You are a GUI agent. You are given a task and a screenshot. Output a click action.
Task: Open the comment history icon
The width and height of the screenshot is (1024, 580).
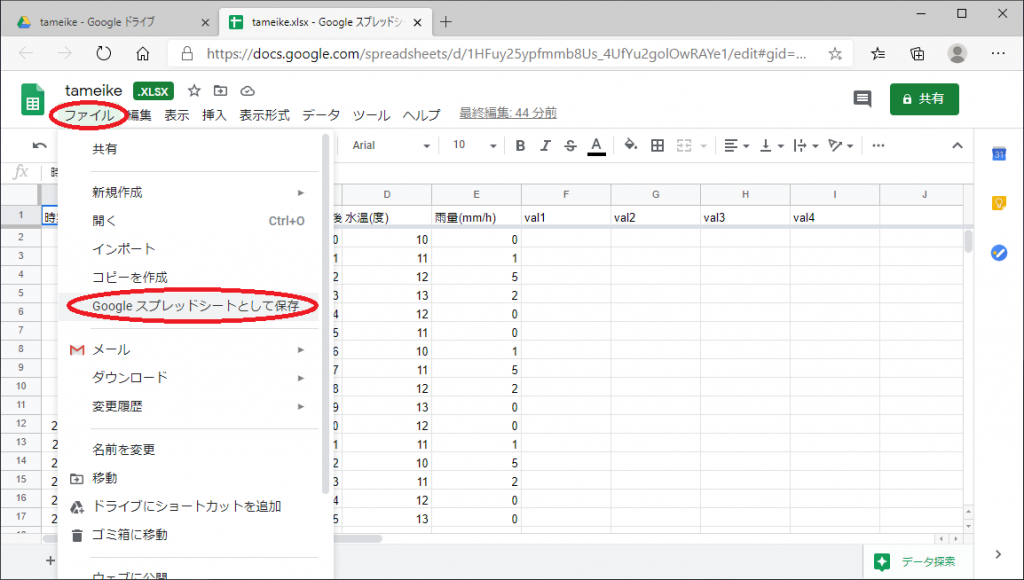(x=862, y=99)
